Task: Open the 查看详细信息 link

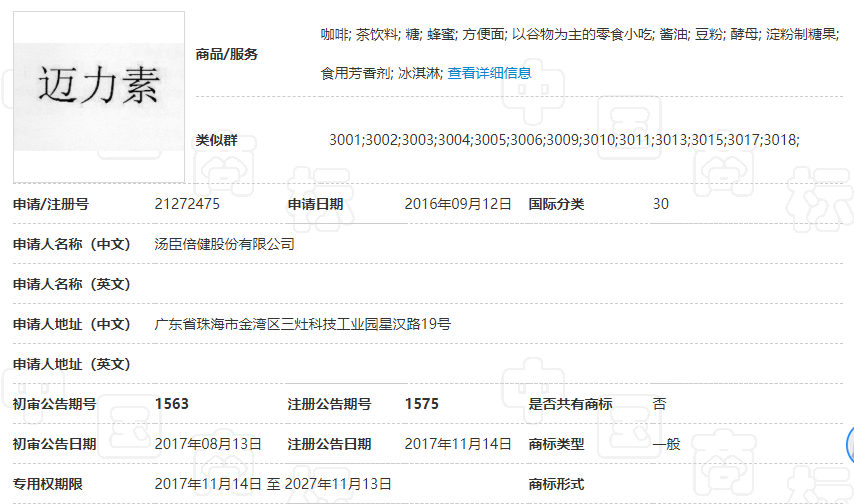Action: (x=489, y=74)
